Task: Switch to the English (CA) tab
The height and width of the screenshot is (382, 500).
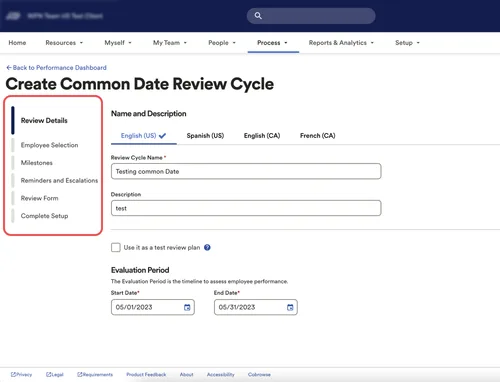Action: click(x=262, y=136)
